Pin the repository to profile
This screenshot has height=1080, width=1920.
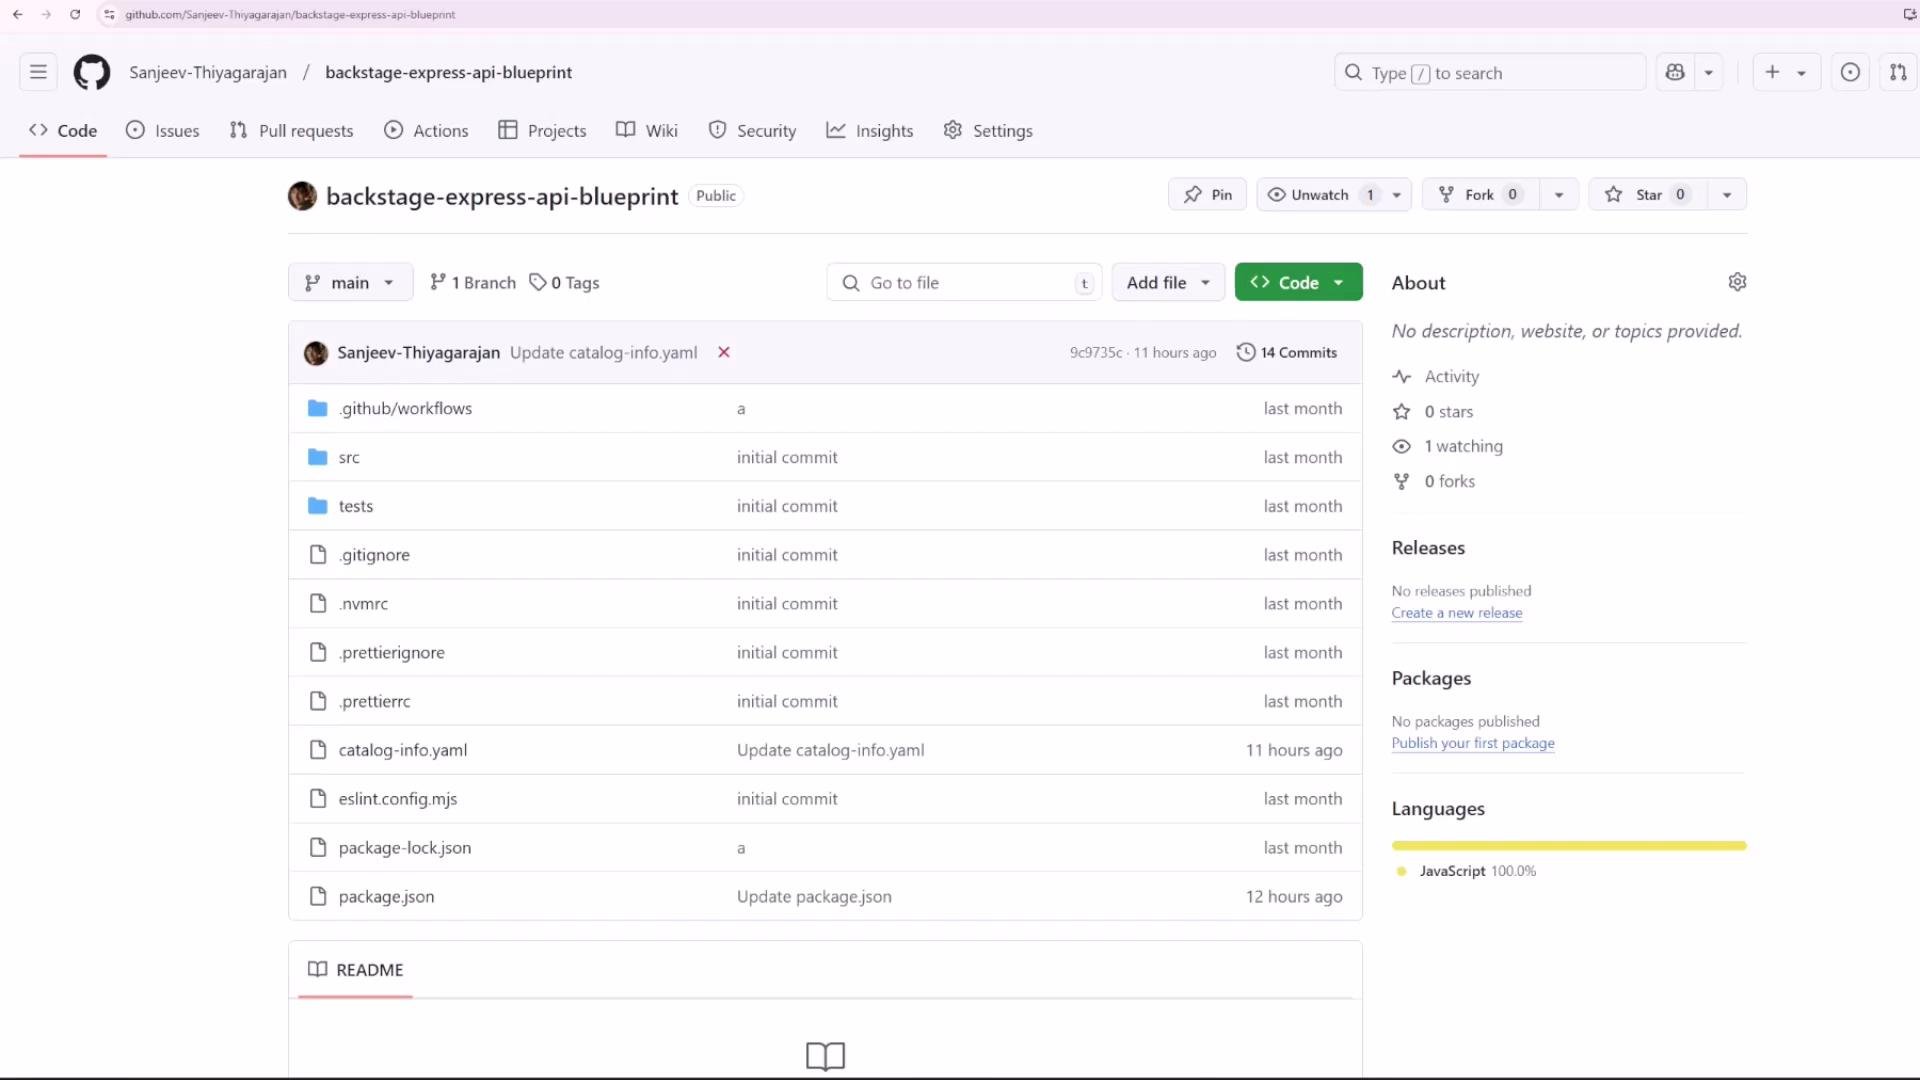point(1207,194)
